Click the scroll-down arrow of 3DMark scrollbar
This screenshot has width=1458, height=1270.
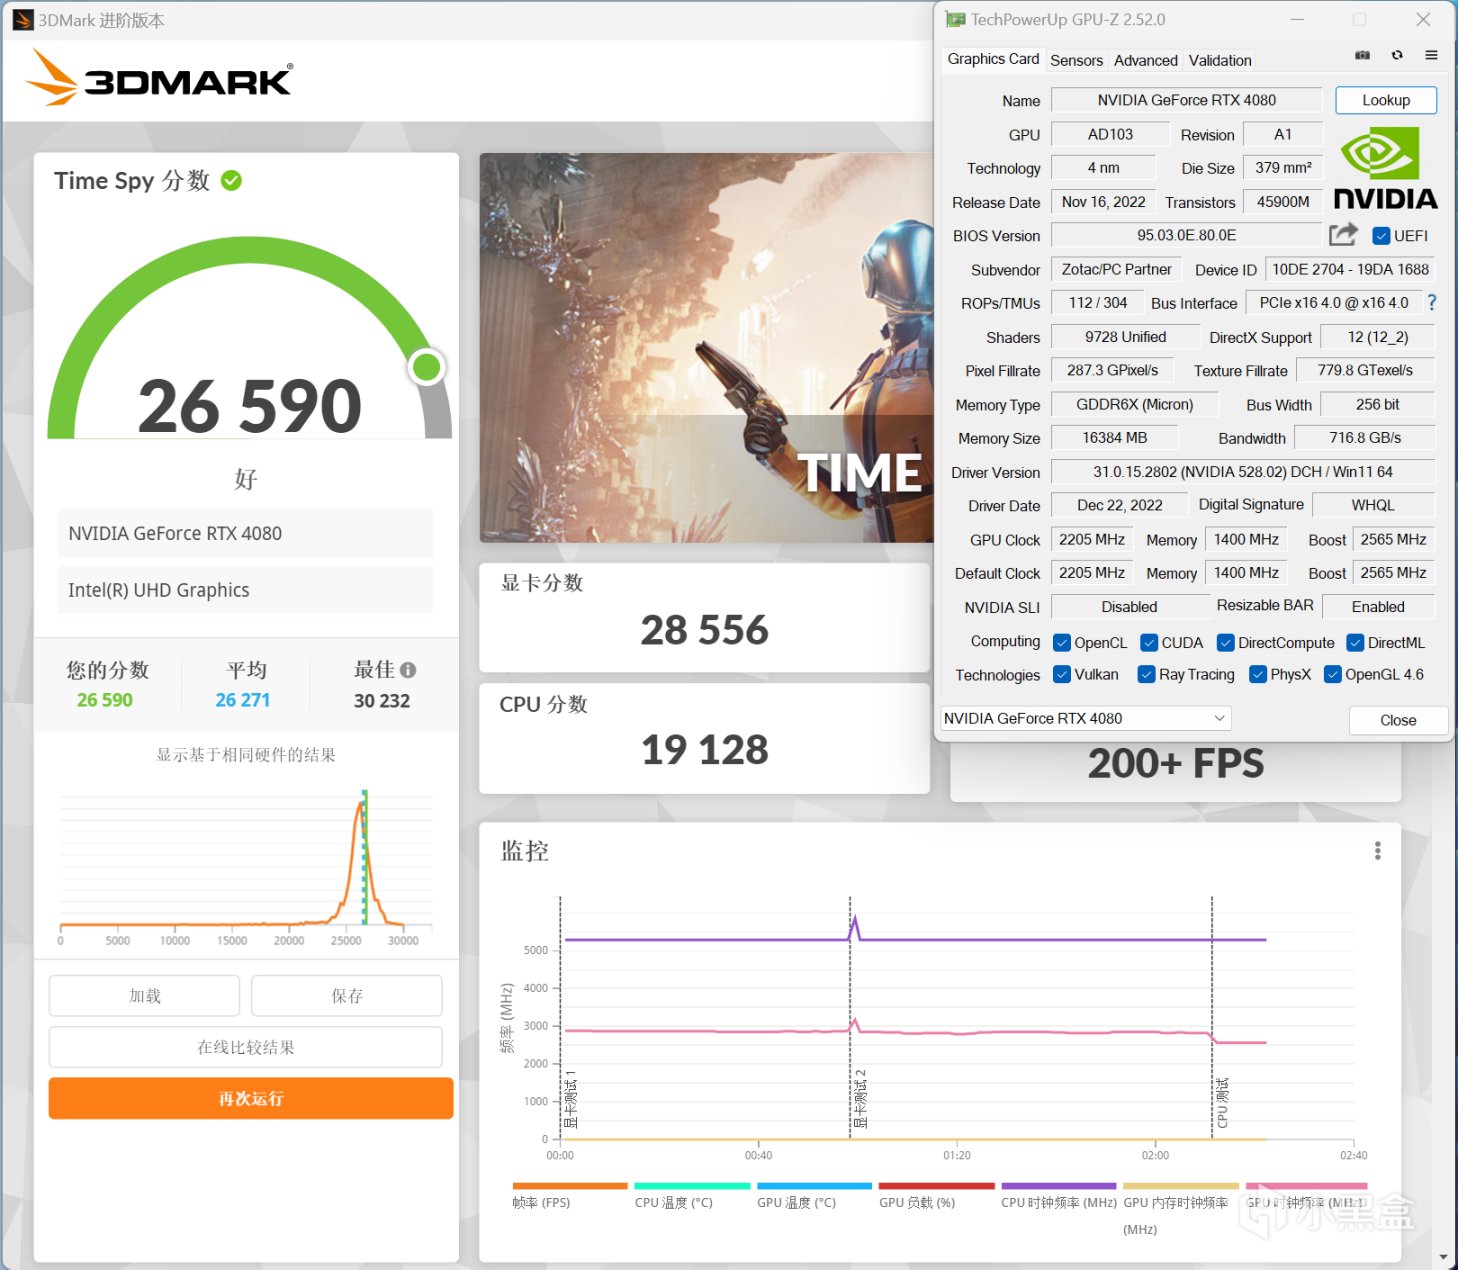1442,1257
